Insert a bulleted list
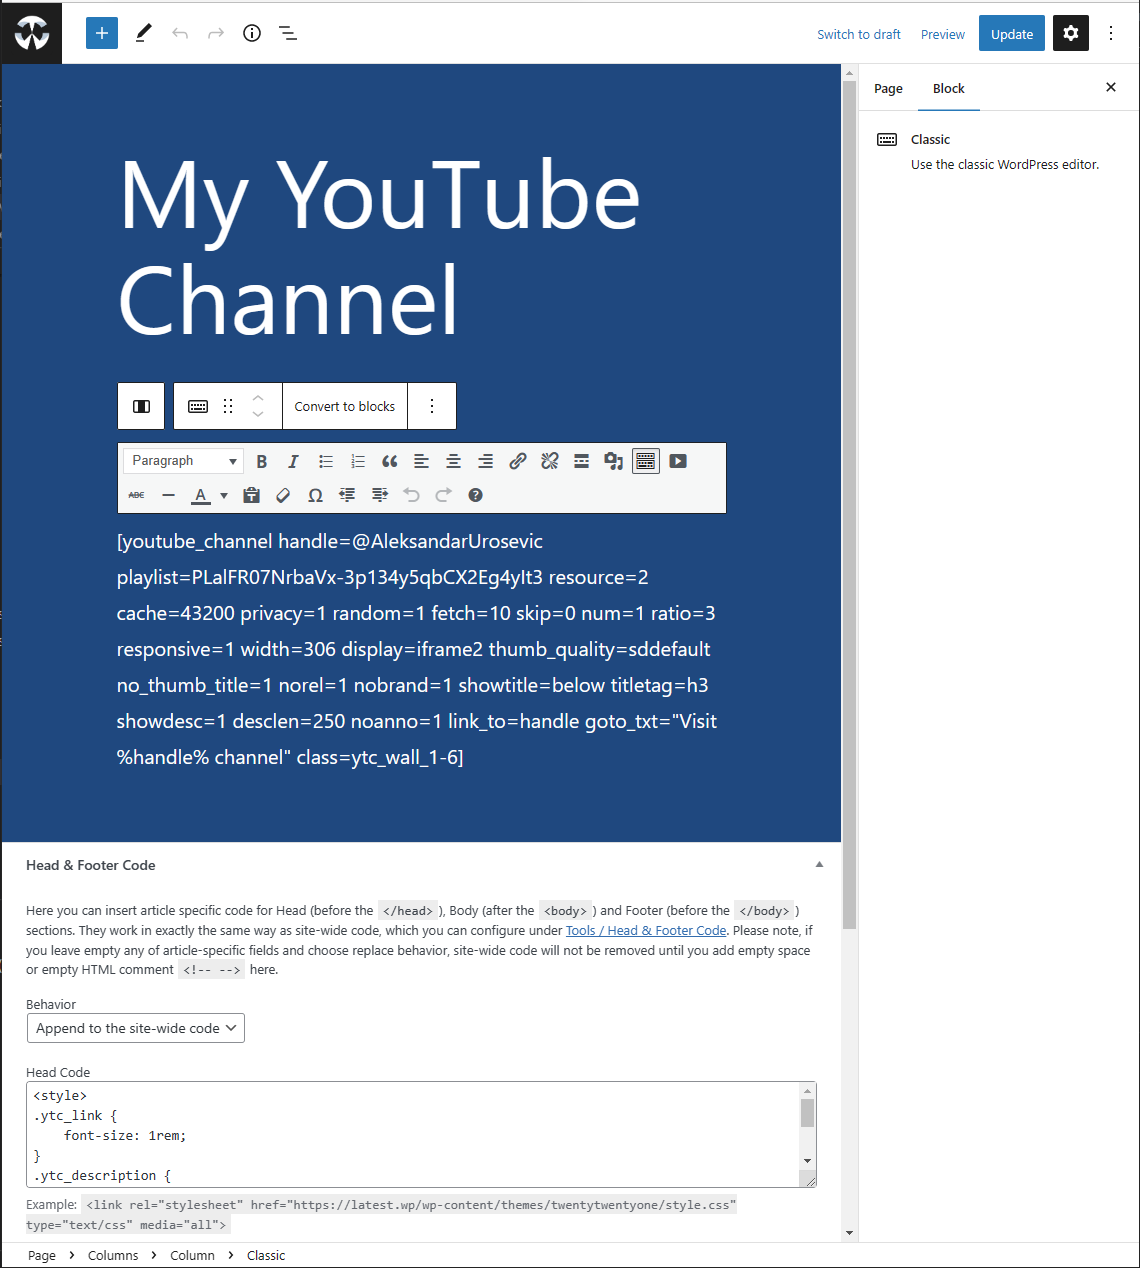This screenshot has width=1140, height=1268. tap(326, 461)
